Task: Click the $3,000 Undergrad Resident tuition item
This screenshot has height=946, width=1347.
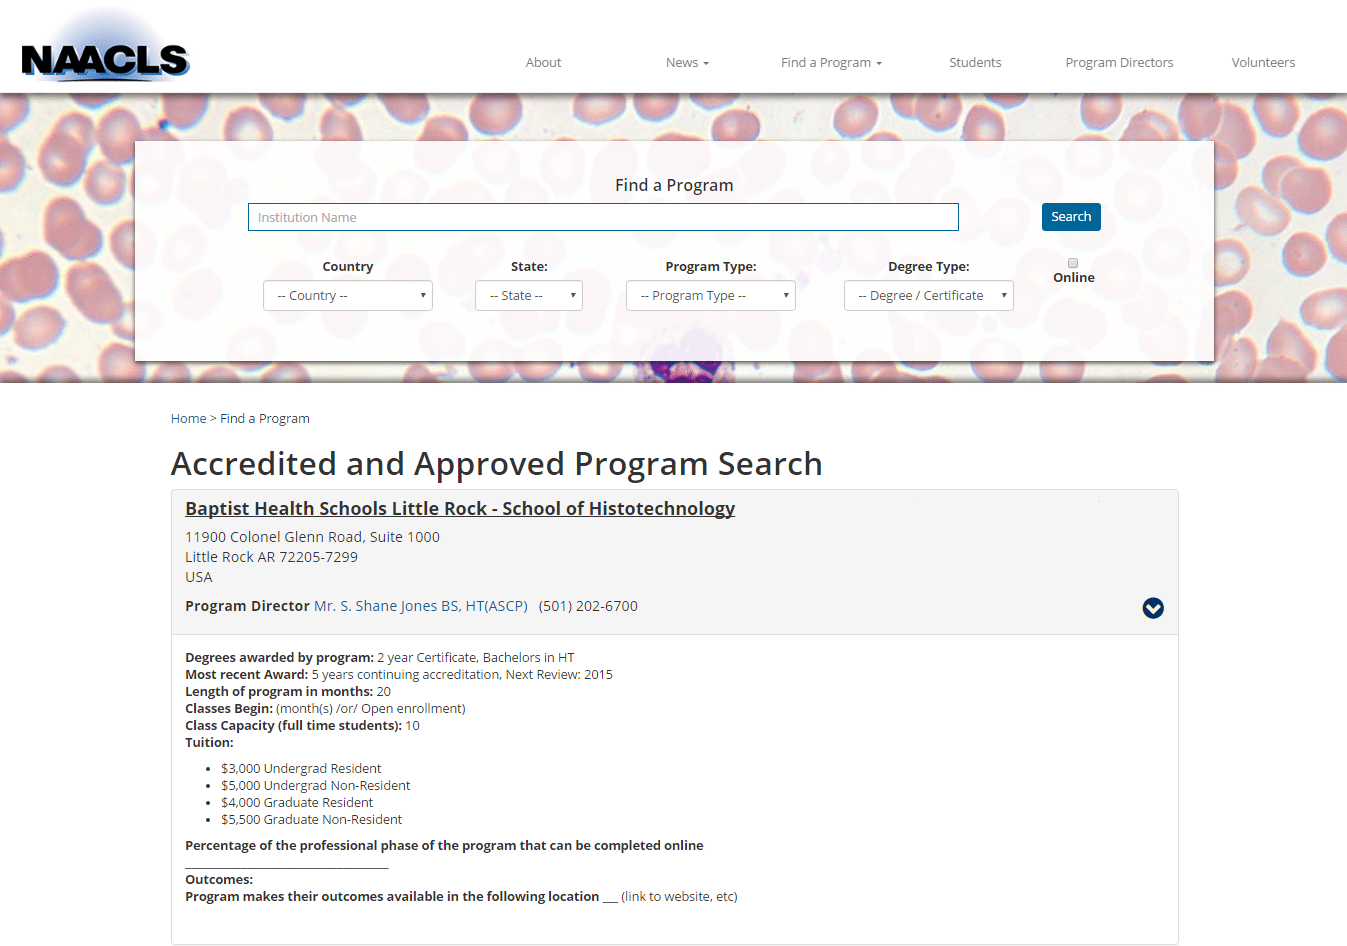Action: (x=301, y=769)
